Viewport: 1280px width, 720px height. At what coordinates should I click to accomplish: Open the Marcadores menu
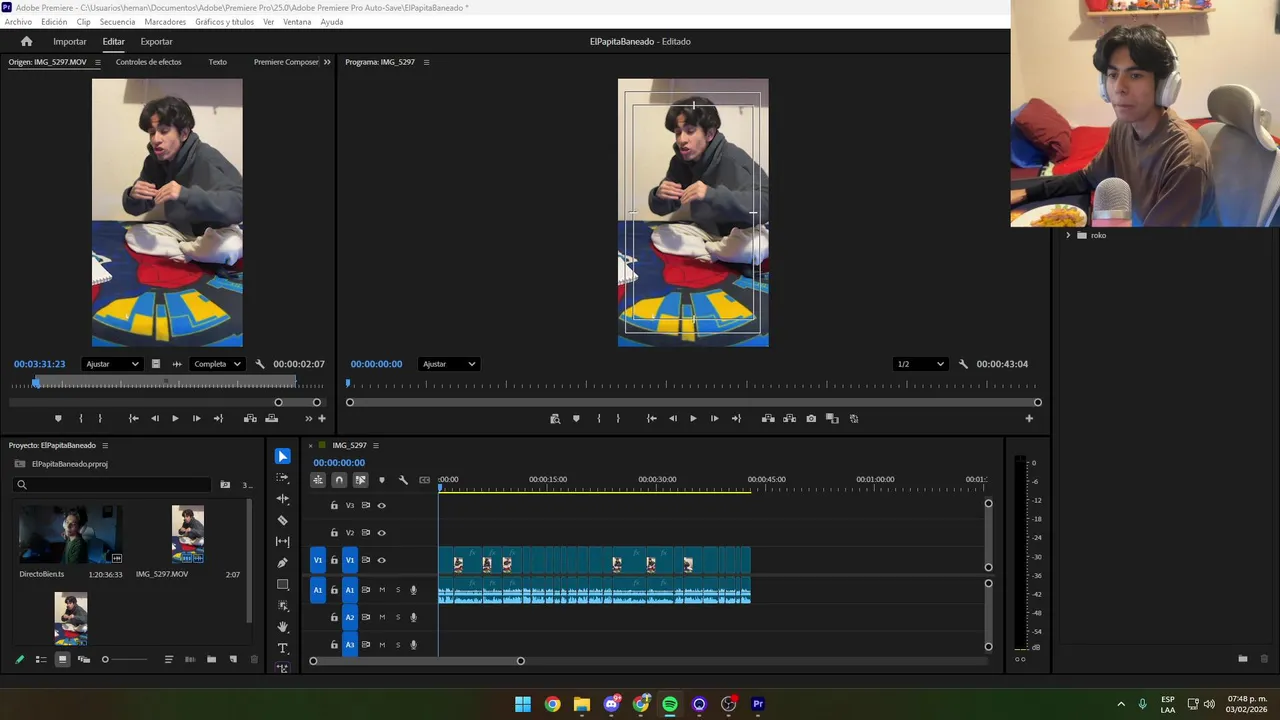tap(165, 22)
